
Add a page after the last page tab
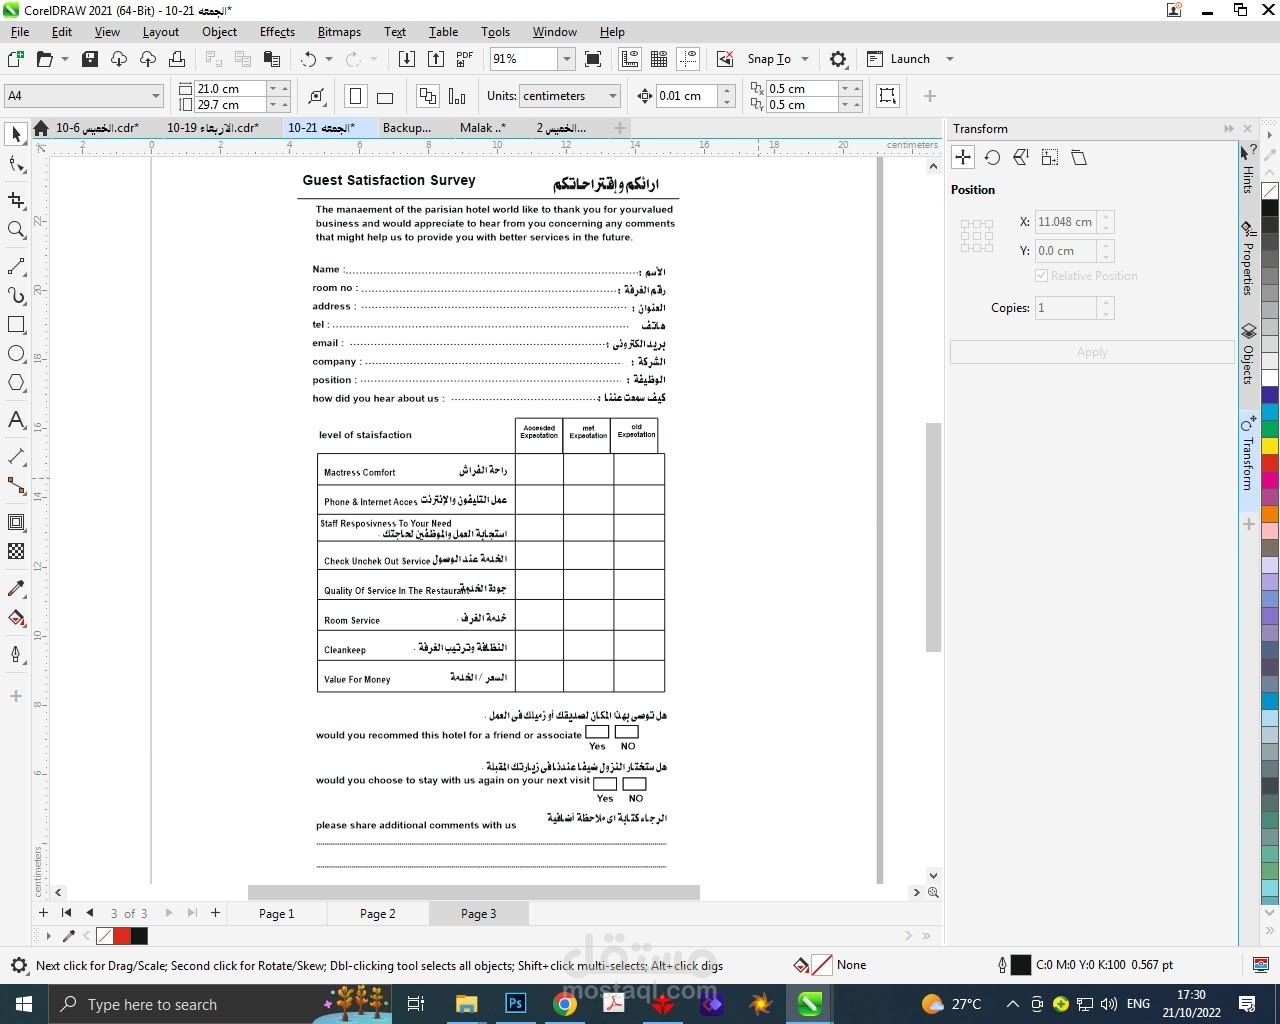click(x=215, y=913)
